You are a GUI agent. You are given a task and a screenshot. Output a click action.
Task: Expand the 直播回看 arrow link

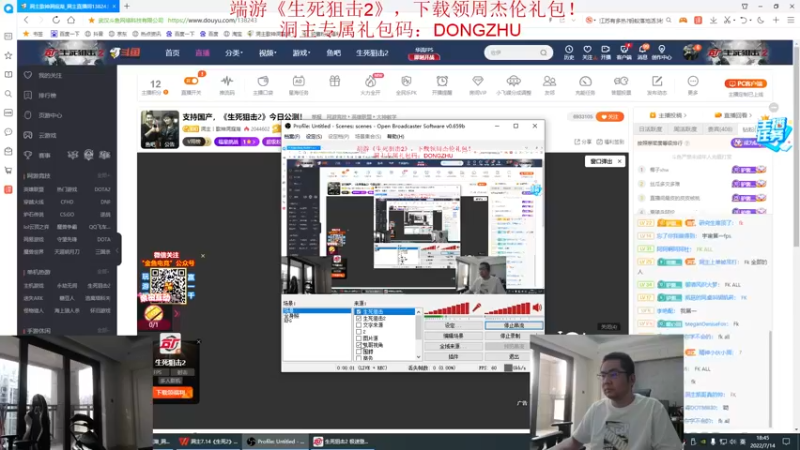pyautogui.click(x=733, y=115)
